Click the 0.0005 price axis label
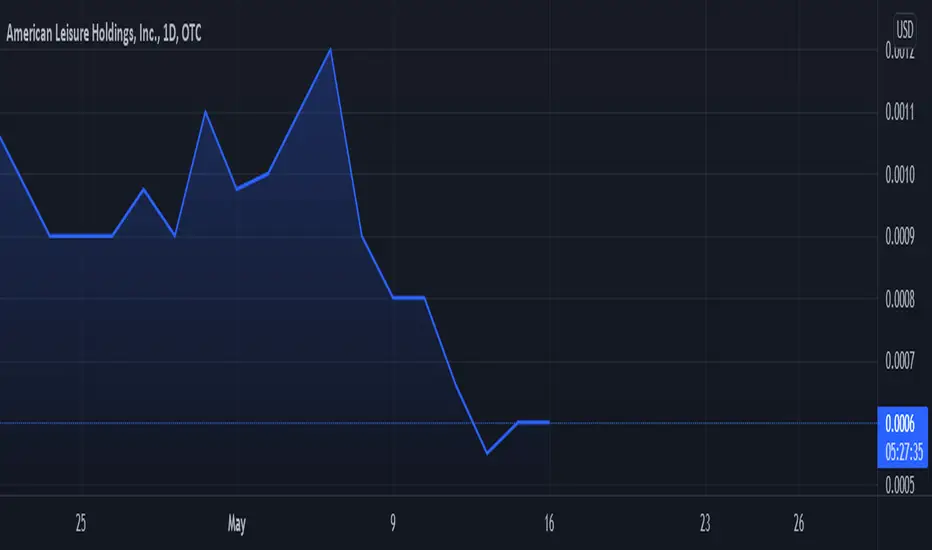This screenshot has height=550, width=932. tap(900, 485)
